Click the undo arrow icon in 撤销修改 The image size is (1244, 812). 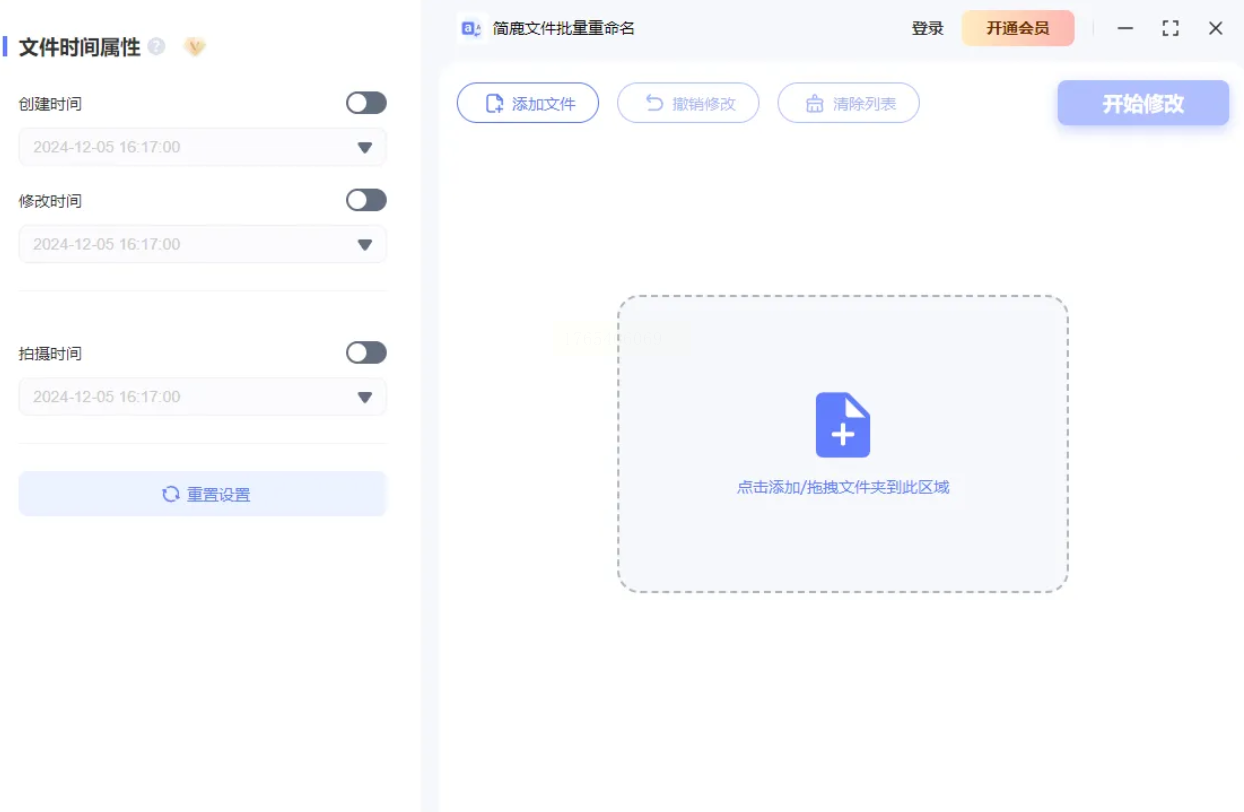coord(654,103)
